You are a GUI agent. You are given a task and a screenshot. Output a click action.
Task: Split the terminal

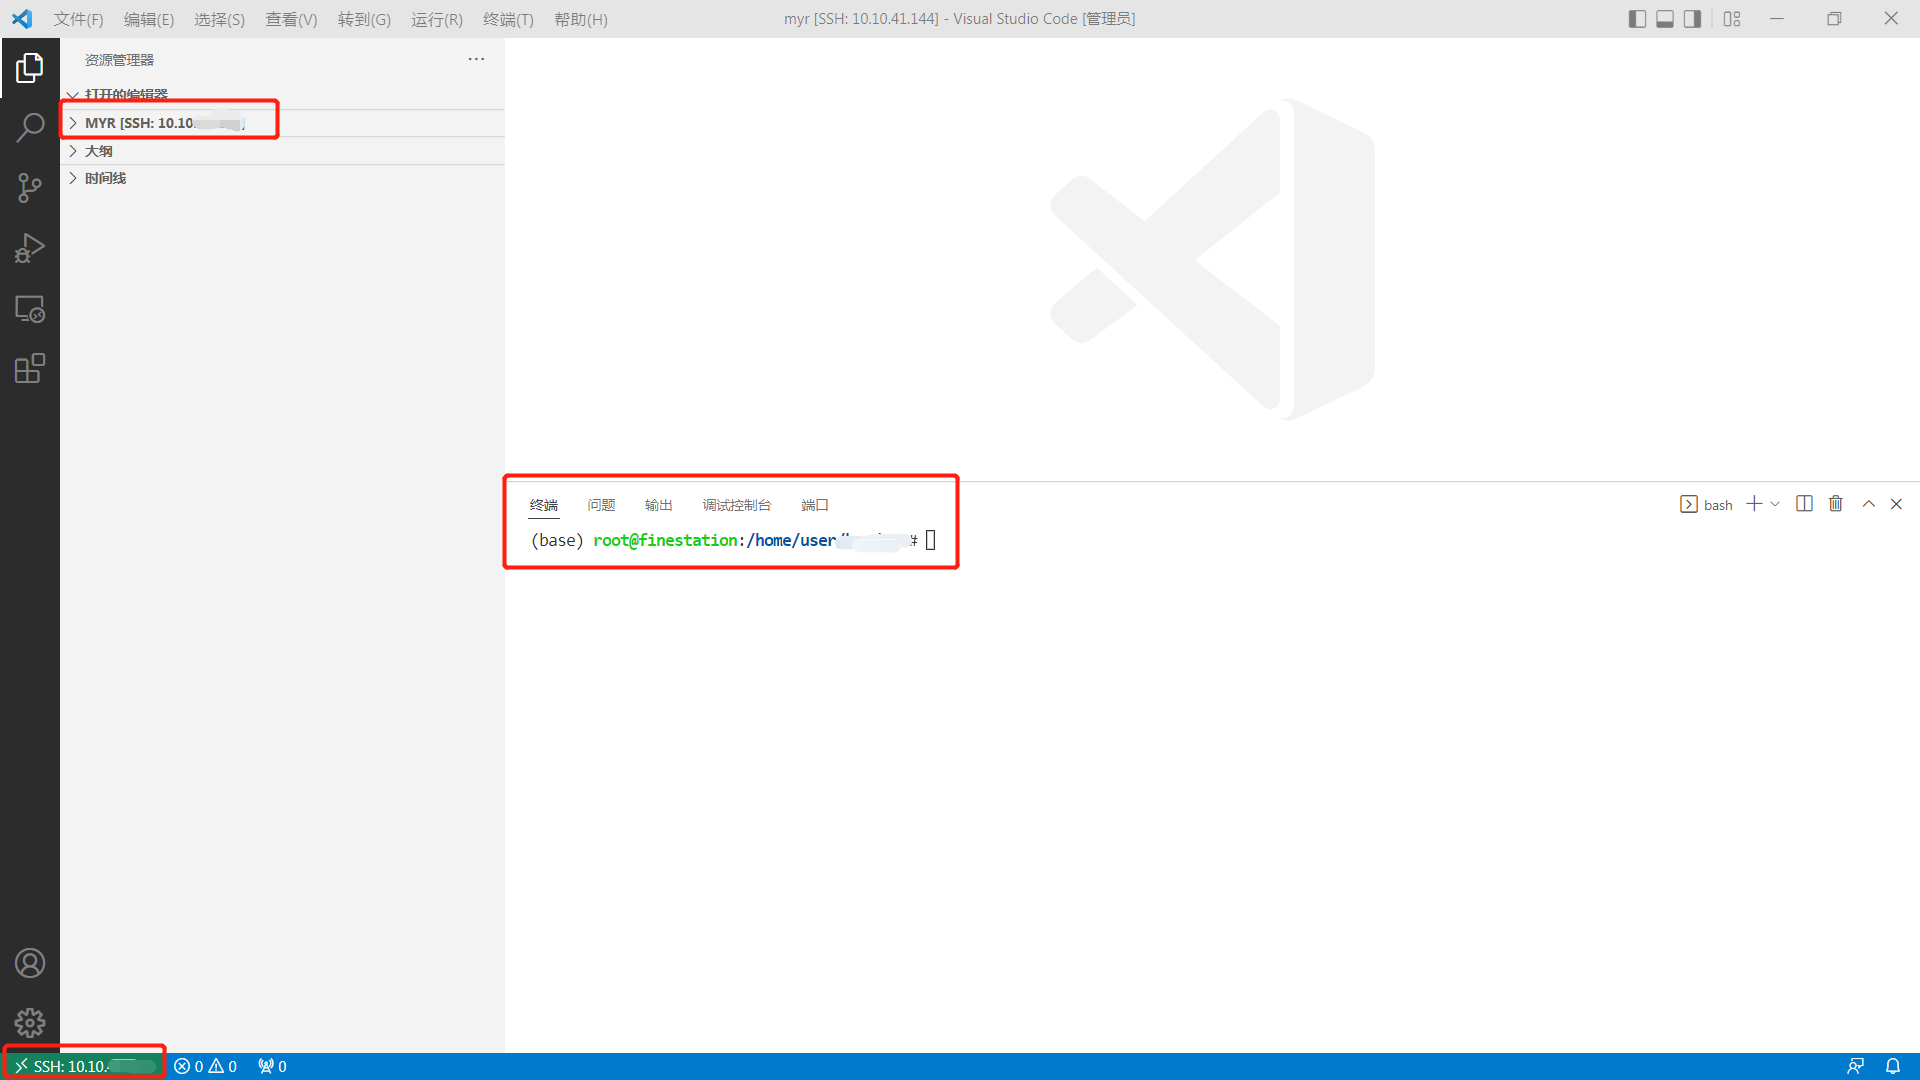1804,504
